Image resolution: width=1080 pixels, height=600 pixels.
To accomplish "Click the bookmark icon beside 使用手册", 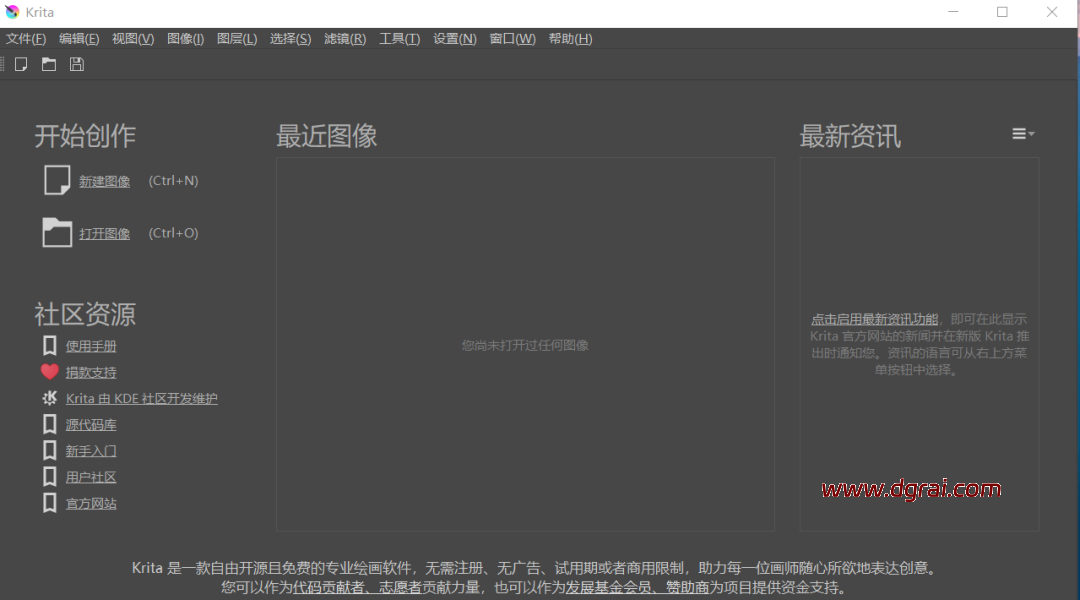I will tap(49, 346).
